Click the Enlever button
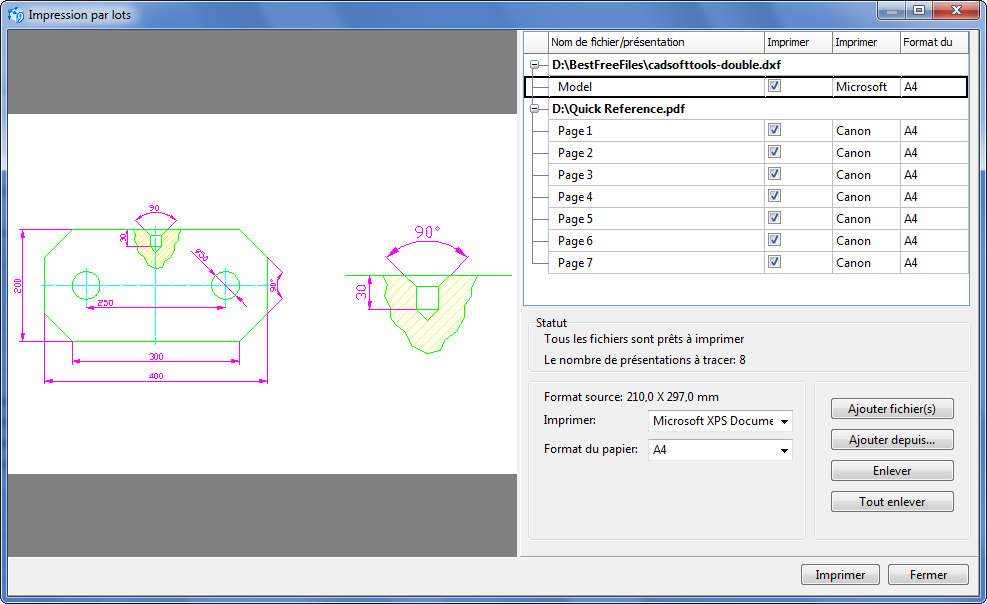The height and width of the screenshot is (604, 987). click(x=892, y=471)
